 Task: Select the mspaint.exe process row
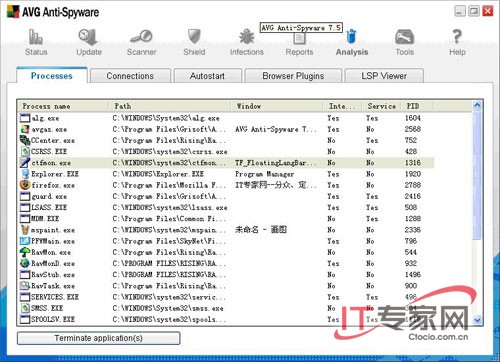tap(226, 230)
